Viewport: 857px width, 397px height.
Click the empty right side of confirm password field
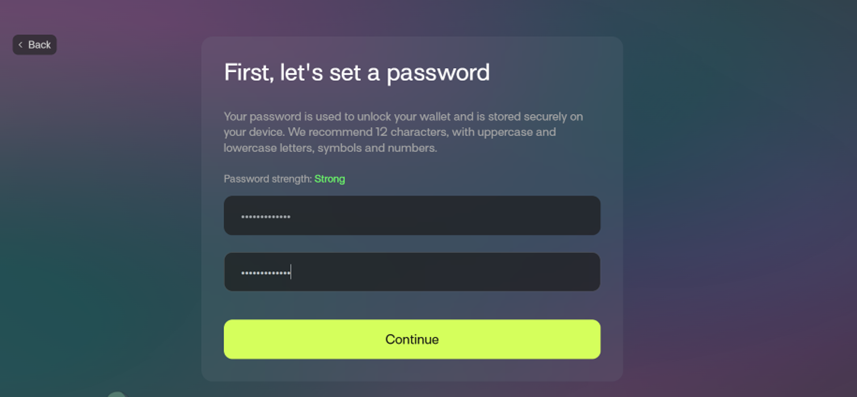(492, 272)
